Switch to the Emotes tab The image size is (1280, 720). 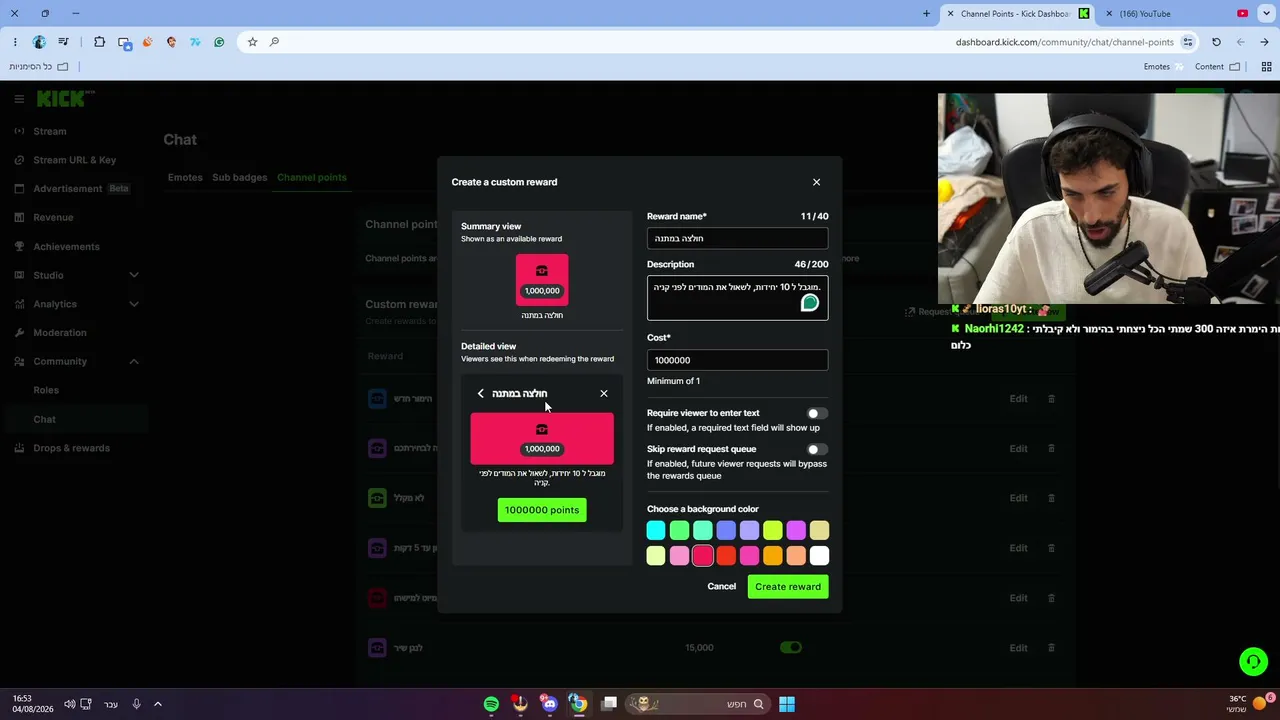(185, 178)
